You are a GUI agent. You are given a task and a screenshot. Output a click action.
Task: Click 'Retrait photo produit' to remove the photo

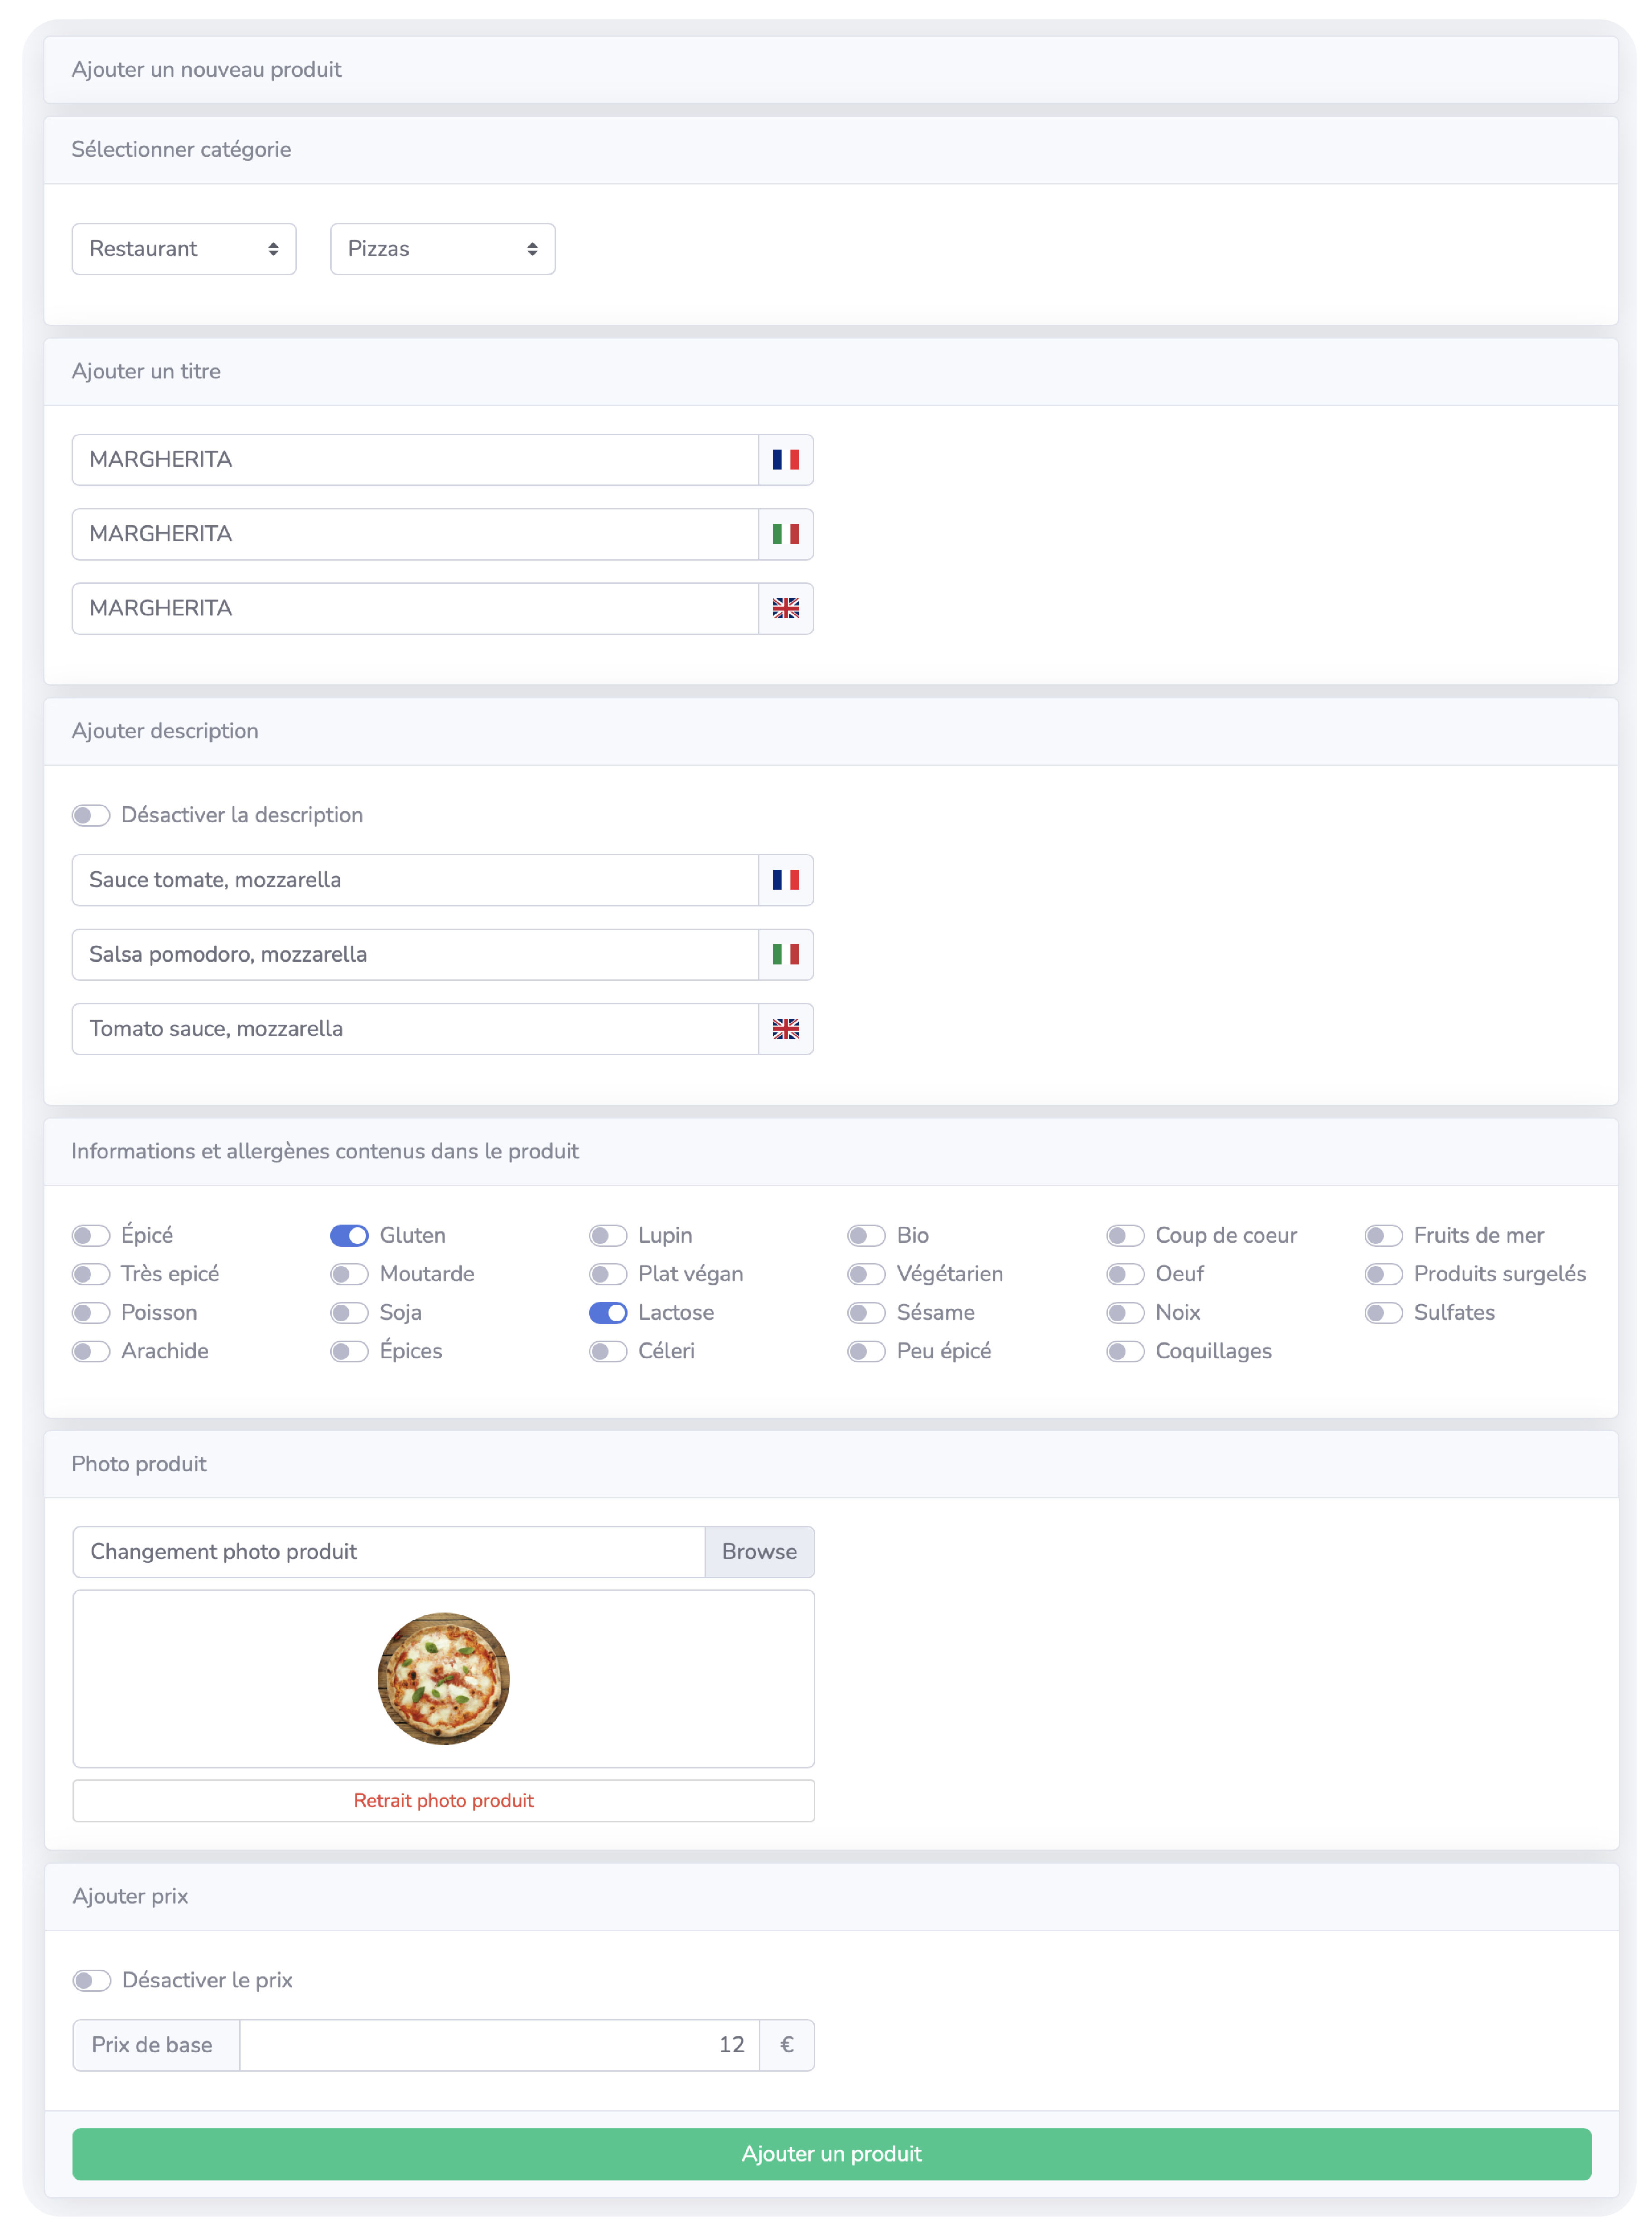click(443, 1801)
